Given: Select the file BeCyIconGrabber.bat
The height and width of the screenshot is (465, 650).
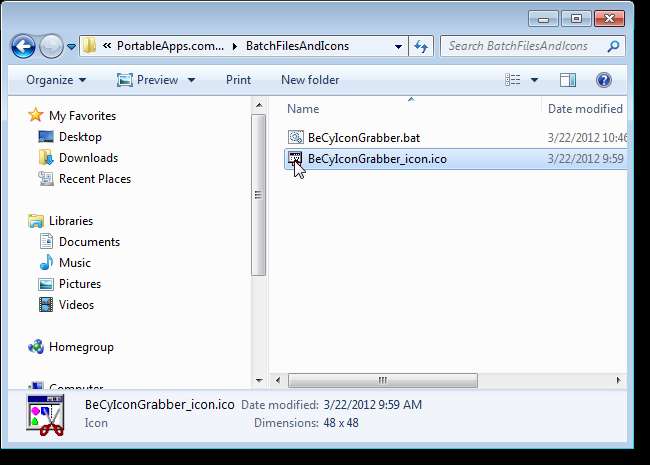Looking at the screenshot, I should point(364,138).
